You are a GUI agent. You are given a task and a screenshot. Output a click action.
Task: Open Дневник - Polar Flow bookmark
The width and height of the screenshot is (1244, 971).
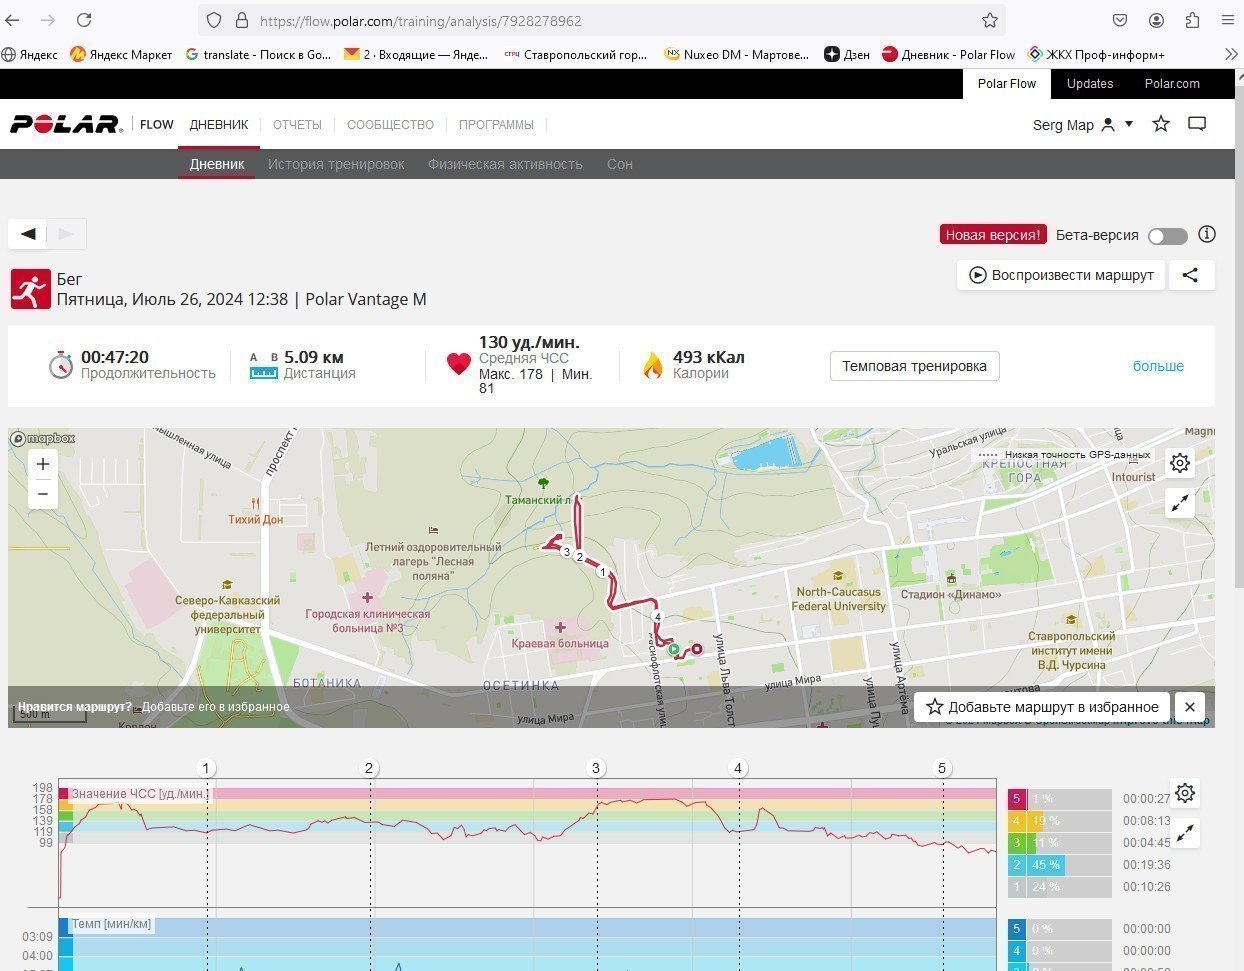948,54
